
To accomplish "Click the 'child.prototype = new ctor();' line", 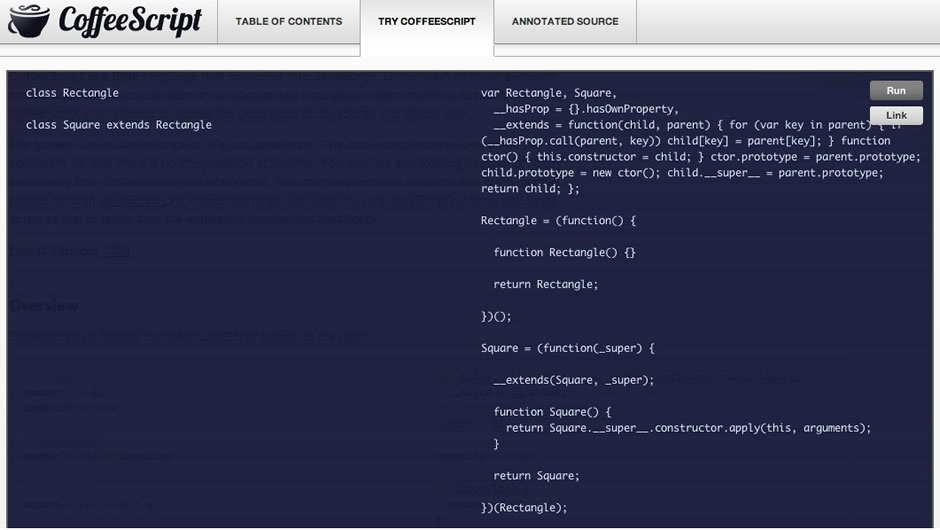I will (x=682, y=173).
